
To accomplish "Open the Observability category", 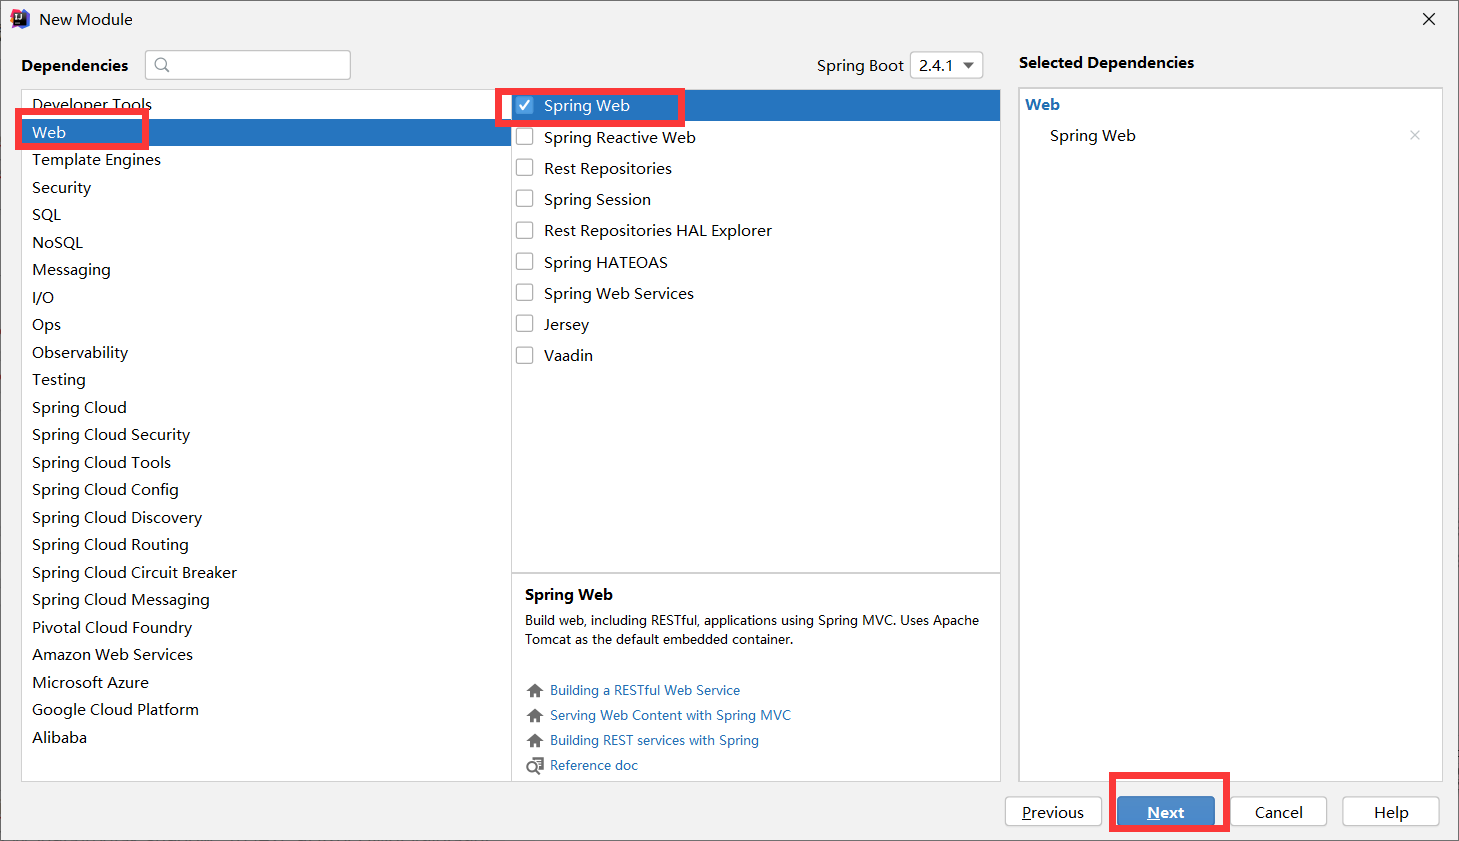I will coord(266,352).
